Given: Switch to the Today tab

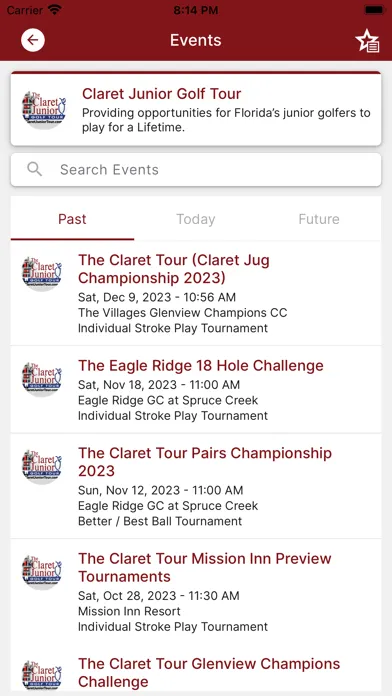Looking at the screenshot, I should pyautogui.click(x=196, y=219).
